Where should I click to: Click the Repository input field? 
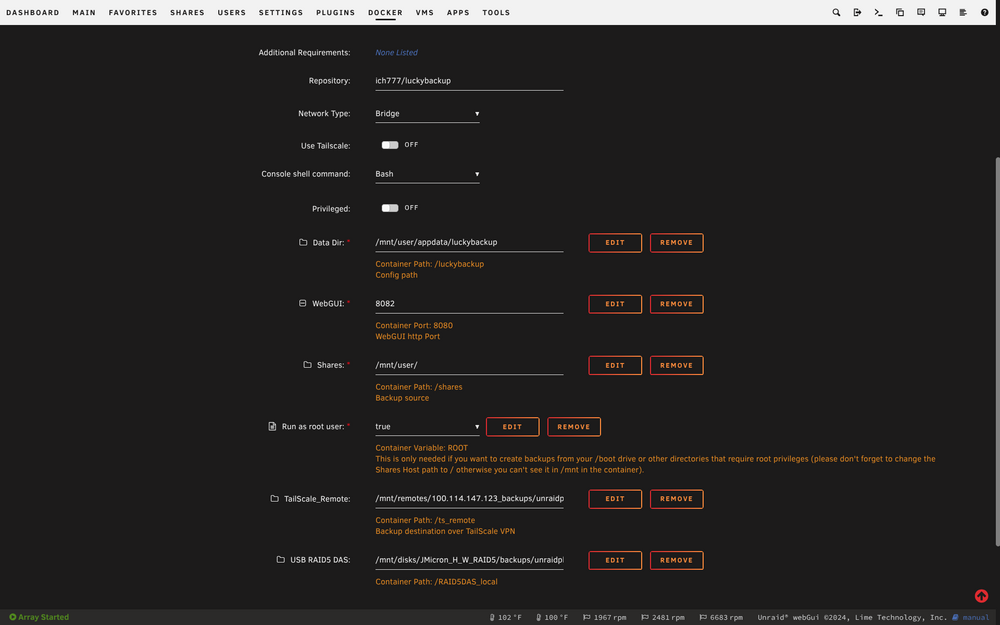click(469, 81)
